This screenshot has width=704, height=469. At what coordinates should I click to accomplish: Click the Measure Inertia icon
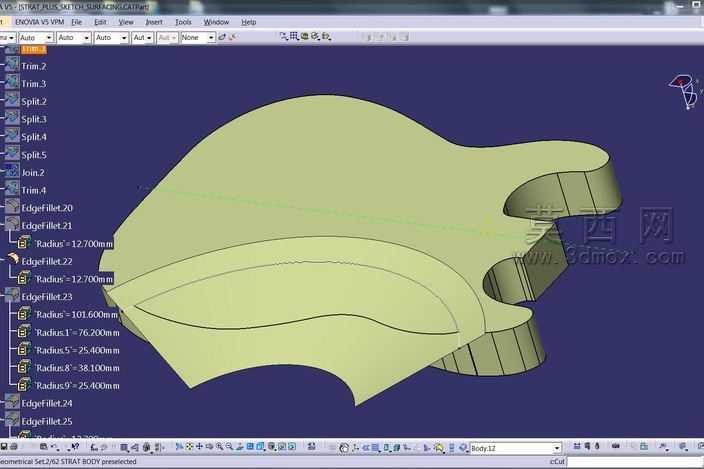597,446
